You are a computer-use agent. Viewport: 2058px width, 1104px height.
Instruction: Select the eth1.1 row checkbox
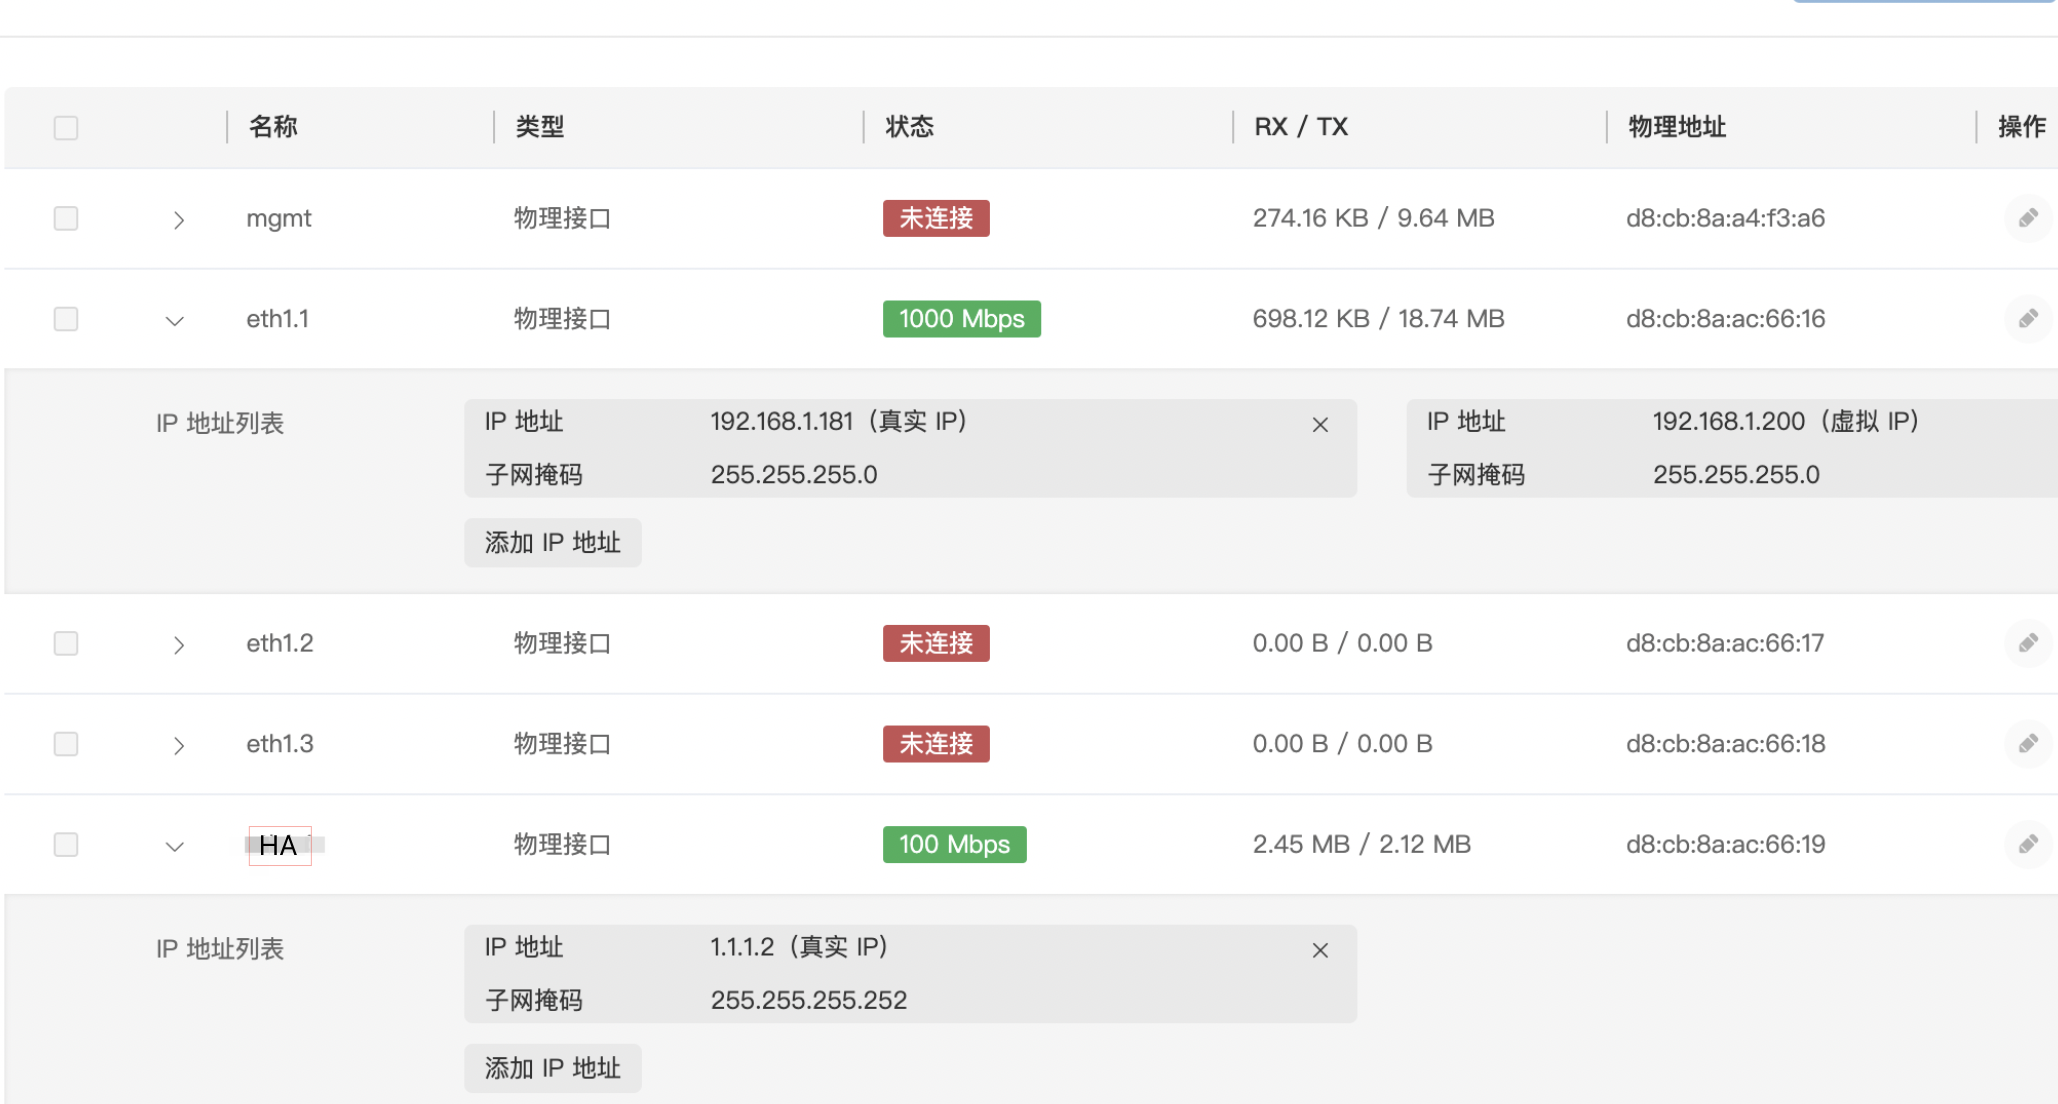coord(66,319)
